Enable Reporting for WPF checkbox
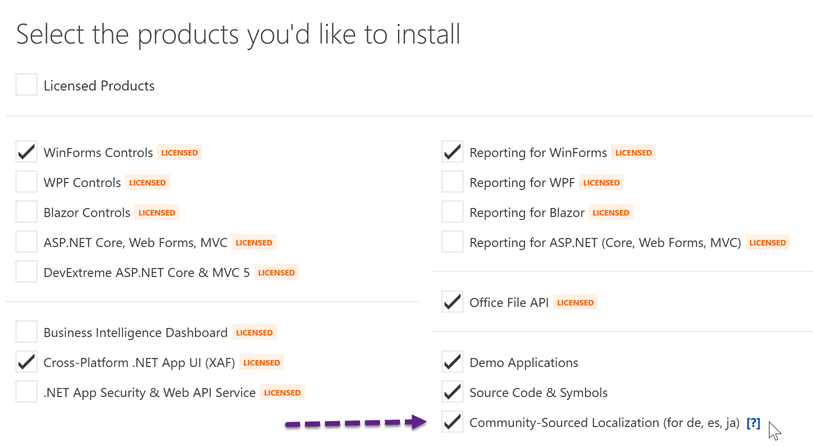Screen dimensions: 813x447 [453, 182]
